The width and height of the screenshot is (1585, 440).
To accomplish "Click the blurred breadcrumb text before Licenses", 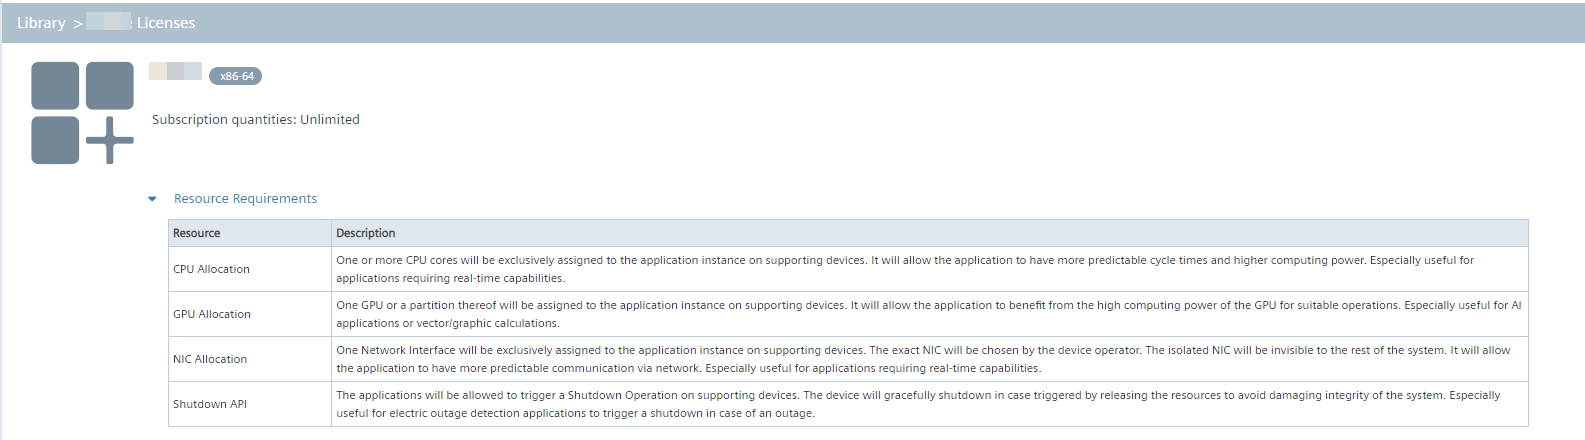I will (108, 22).
